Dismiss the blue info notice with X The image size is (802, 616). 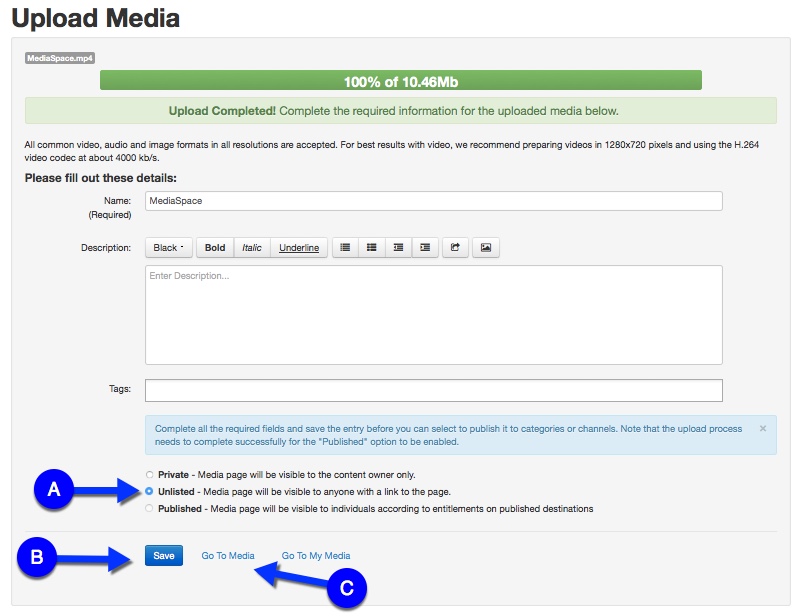click(x=763, y=428)
